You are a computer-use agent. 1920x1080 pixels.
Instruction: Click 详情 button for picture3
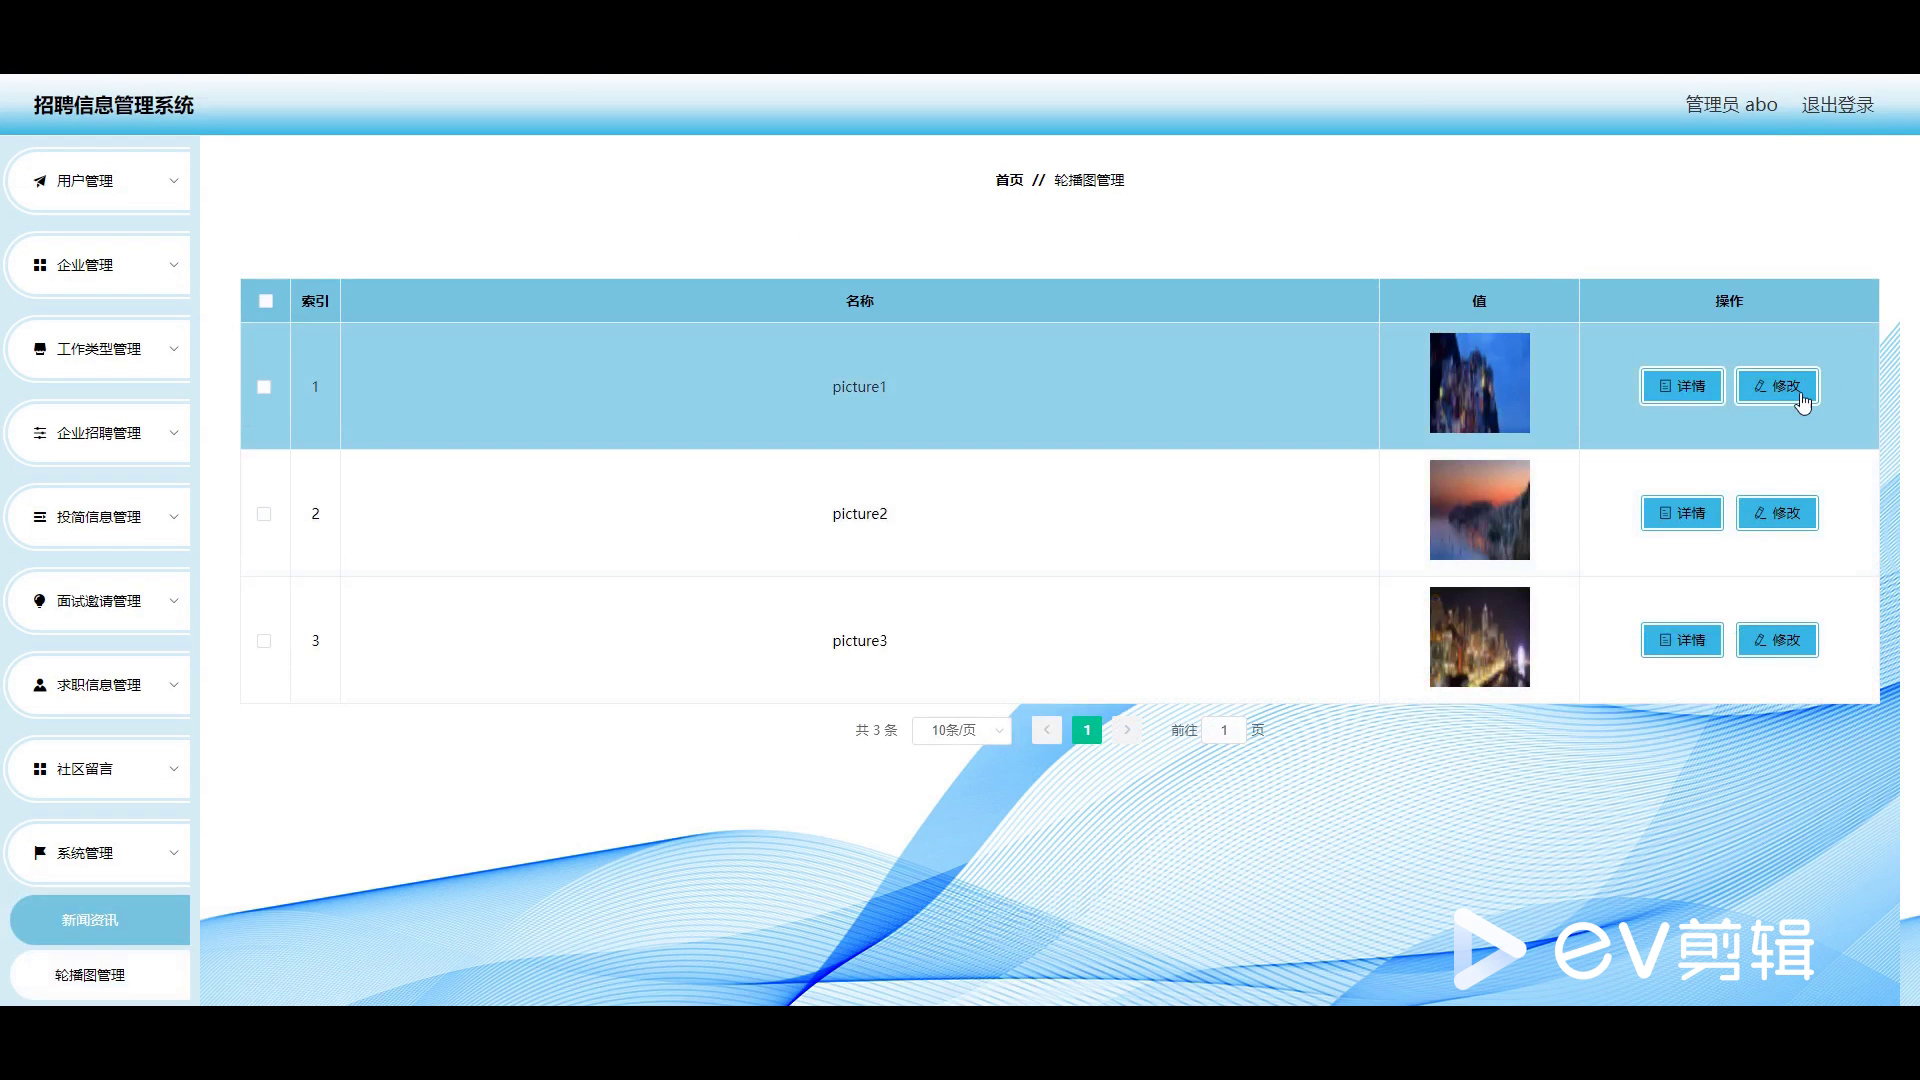click(1682, 640)
